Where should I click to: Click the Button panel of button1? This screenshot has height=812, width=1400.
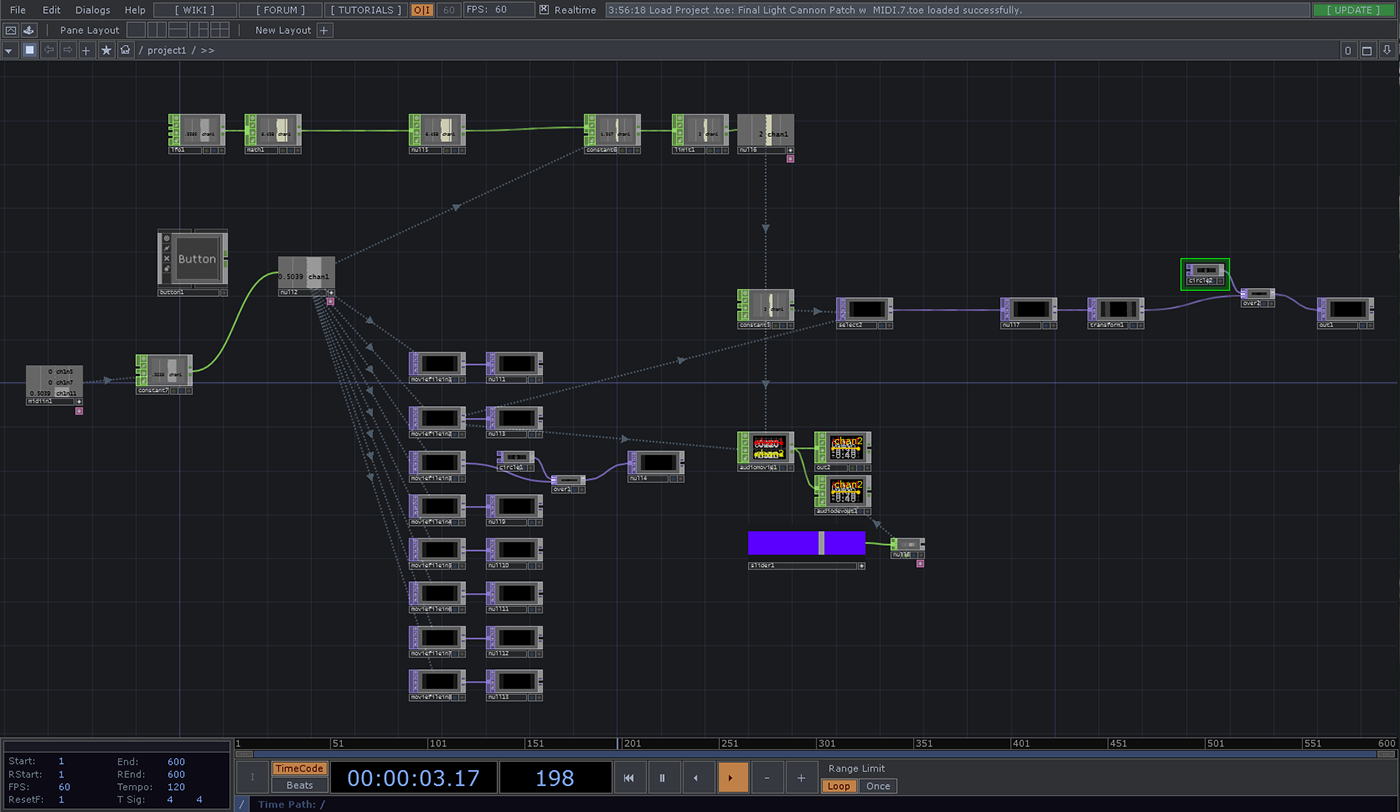196,259
